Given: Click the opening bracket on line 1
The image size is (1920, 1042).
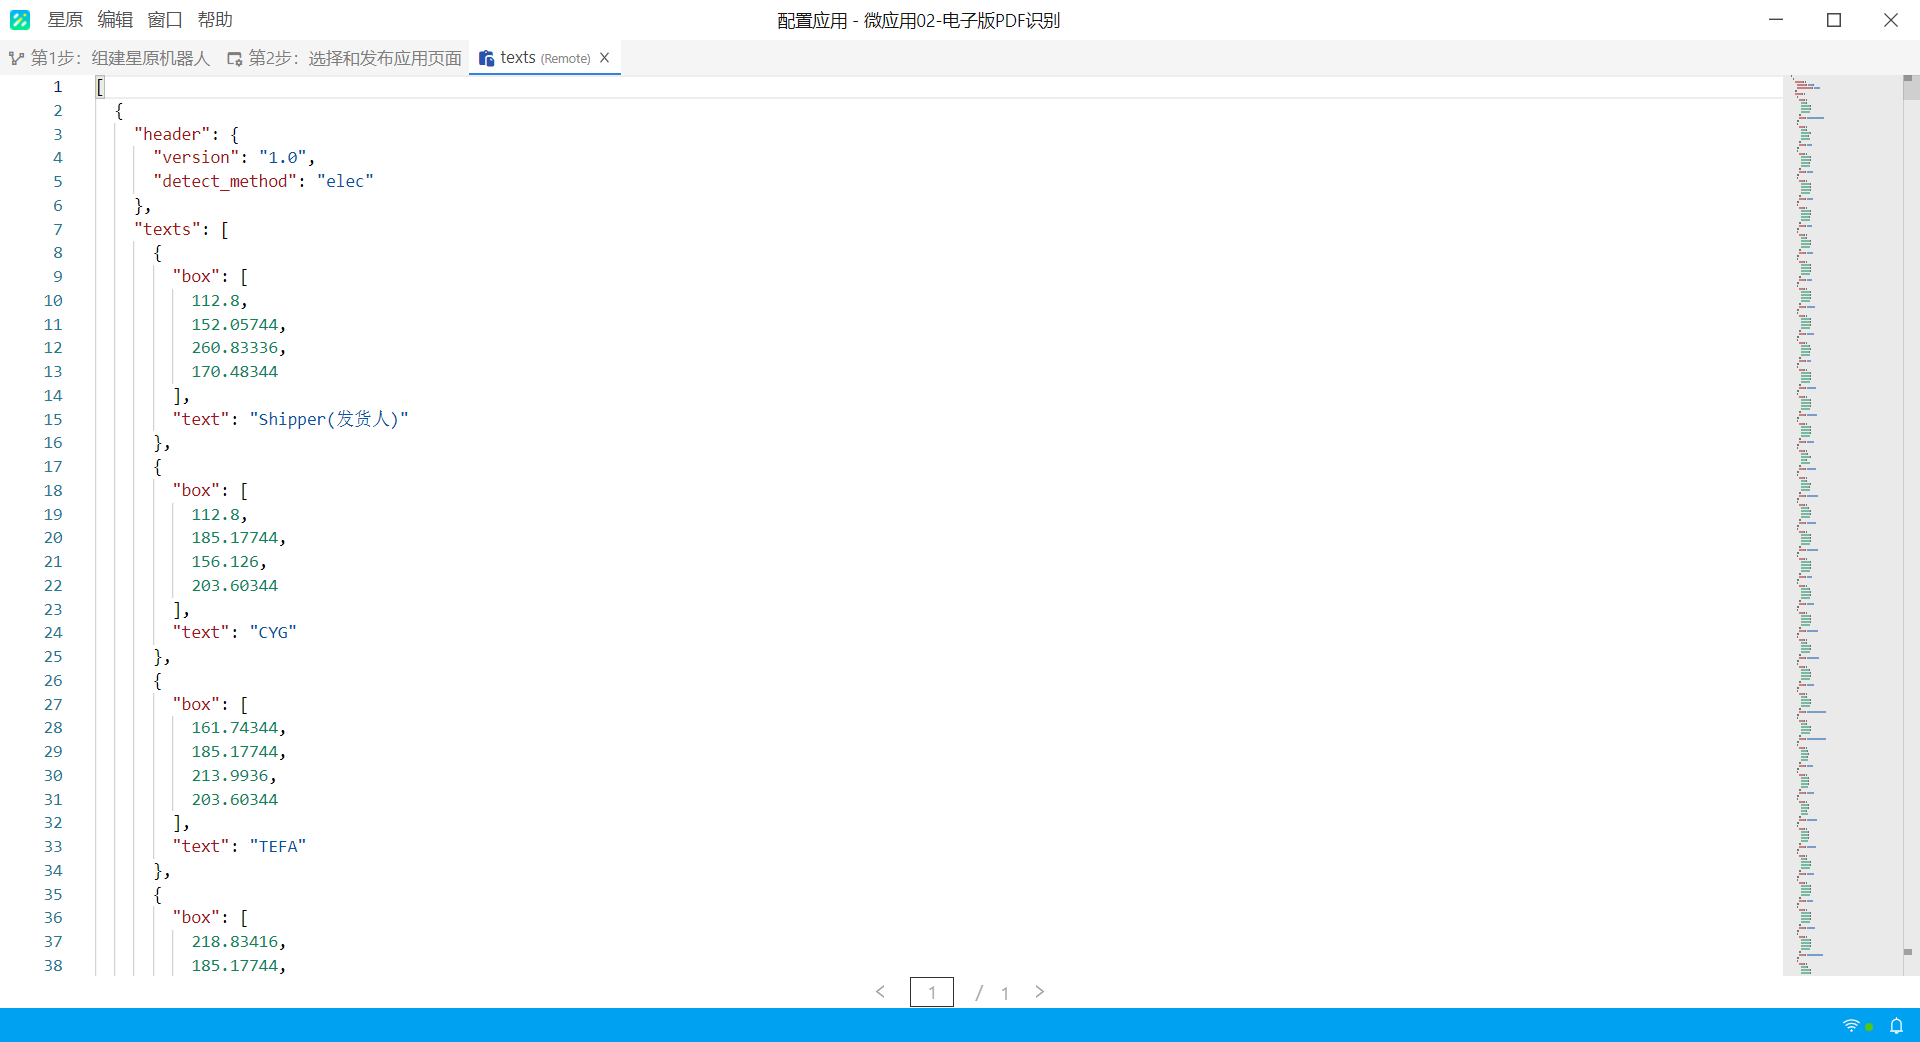Looking at the screenshot, I should click(100, 87).
